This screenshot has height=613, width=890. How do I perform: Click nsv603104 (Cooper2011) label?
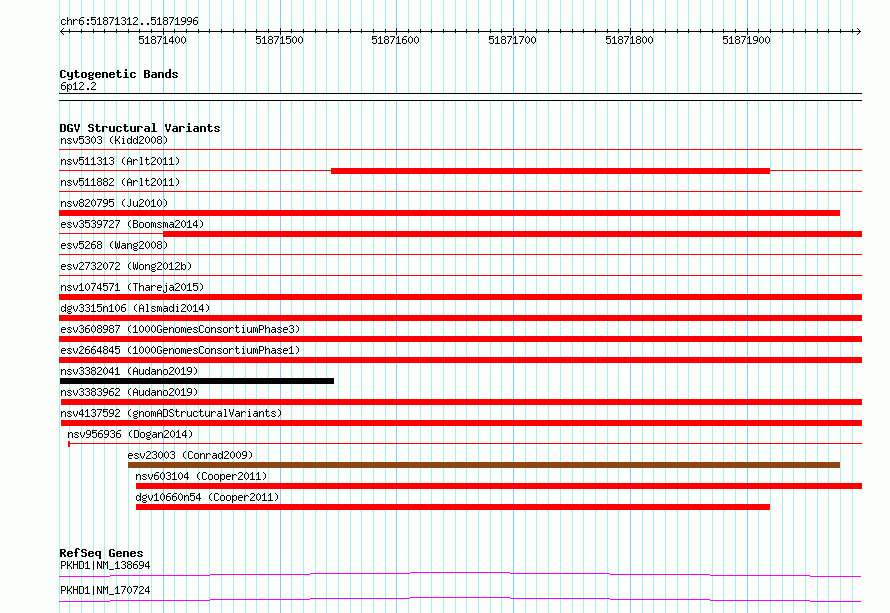click(x=201, y=476)
